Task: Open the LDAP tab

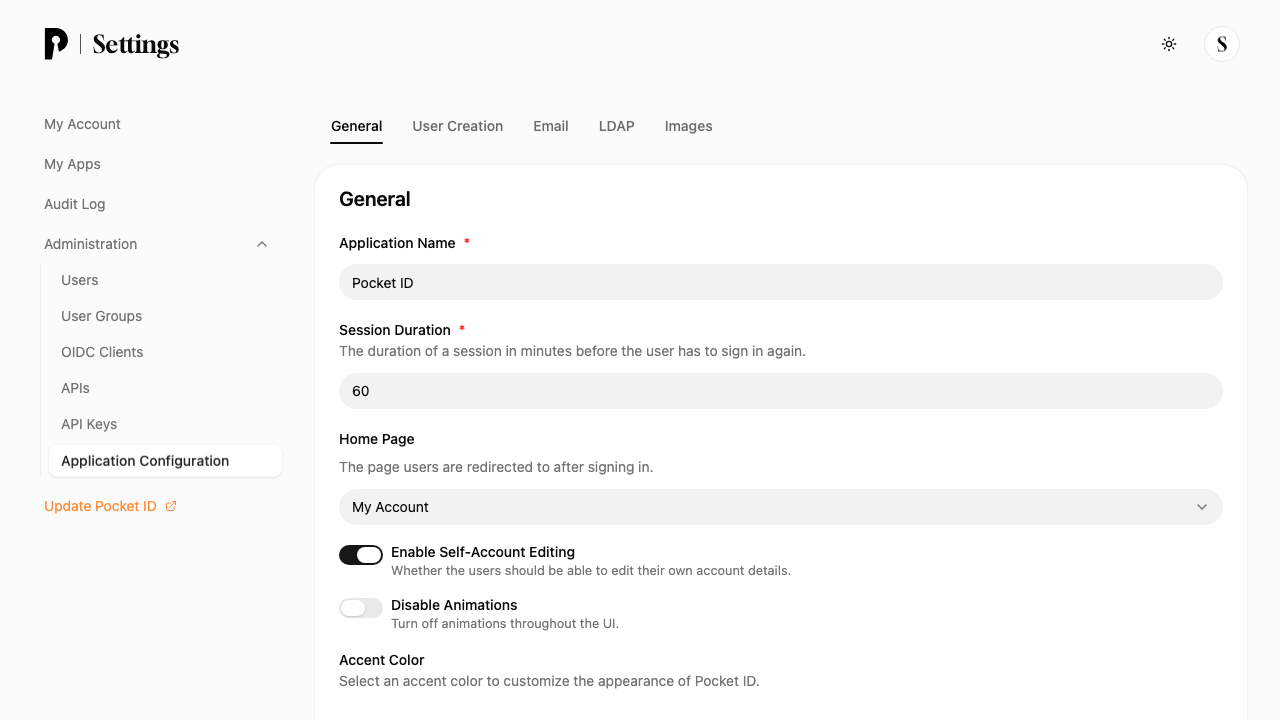Action: coord(617,126)
